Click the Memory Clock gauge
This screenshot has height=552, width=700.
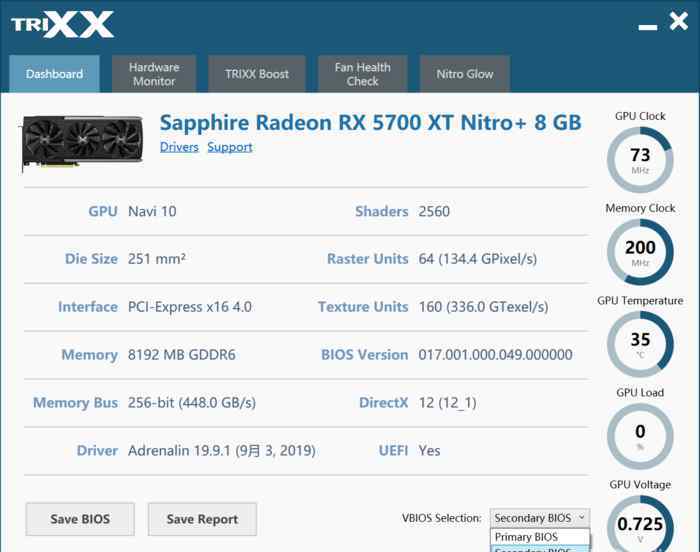[x=640, y=252]
